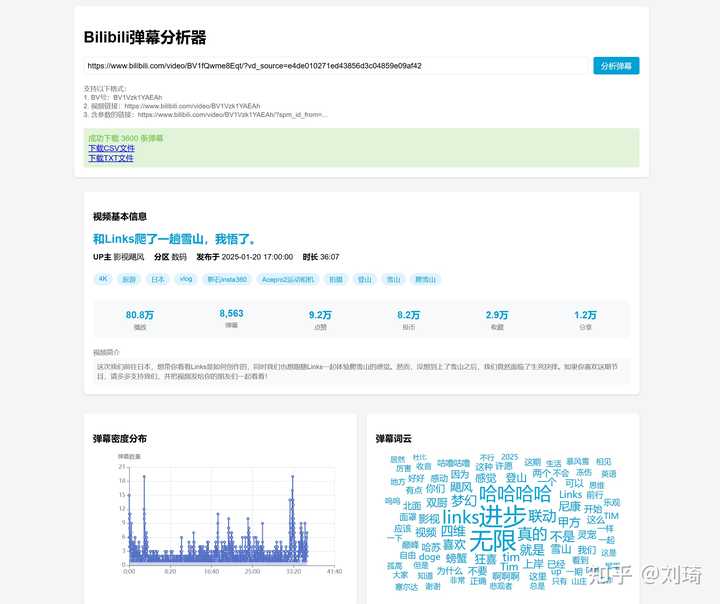Click the 8.2万 coins stat

point(409,319)
